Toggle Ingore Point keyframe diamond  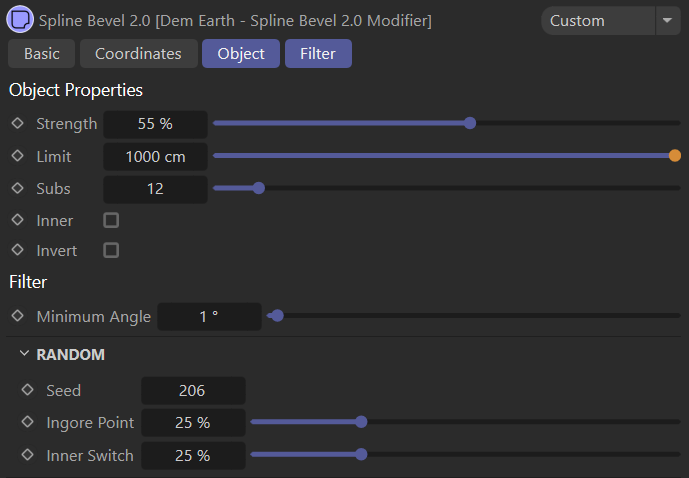28,422
